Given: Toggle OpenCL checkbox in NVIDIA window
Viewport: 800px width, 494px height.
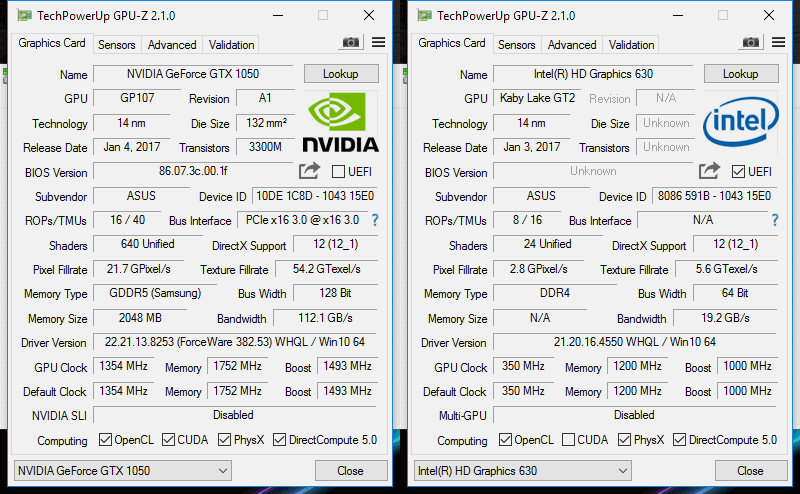Looking at the screenshot, I should 106,439.
